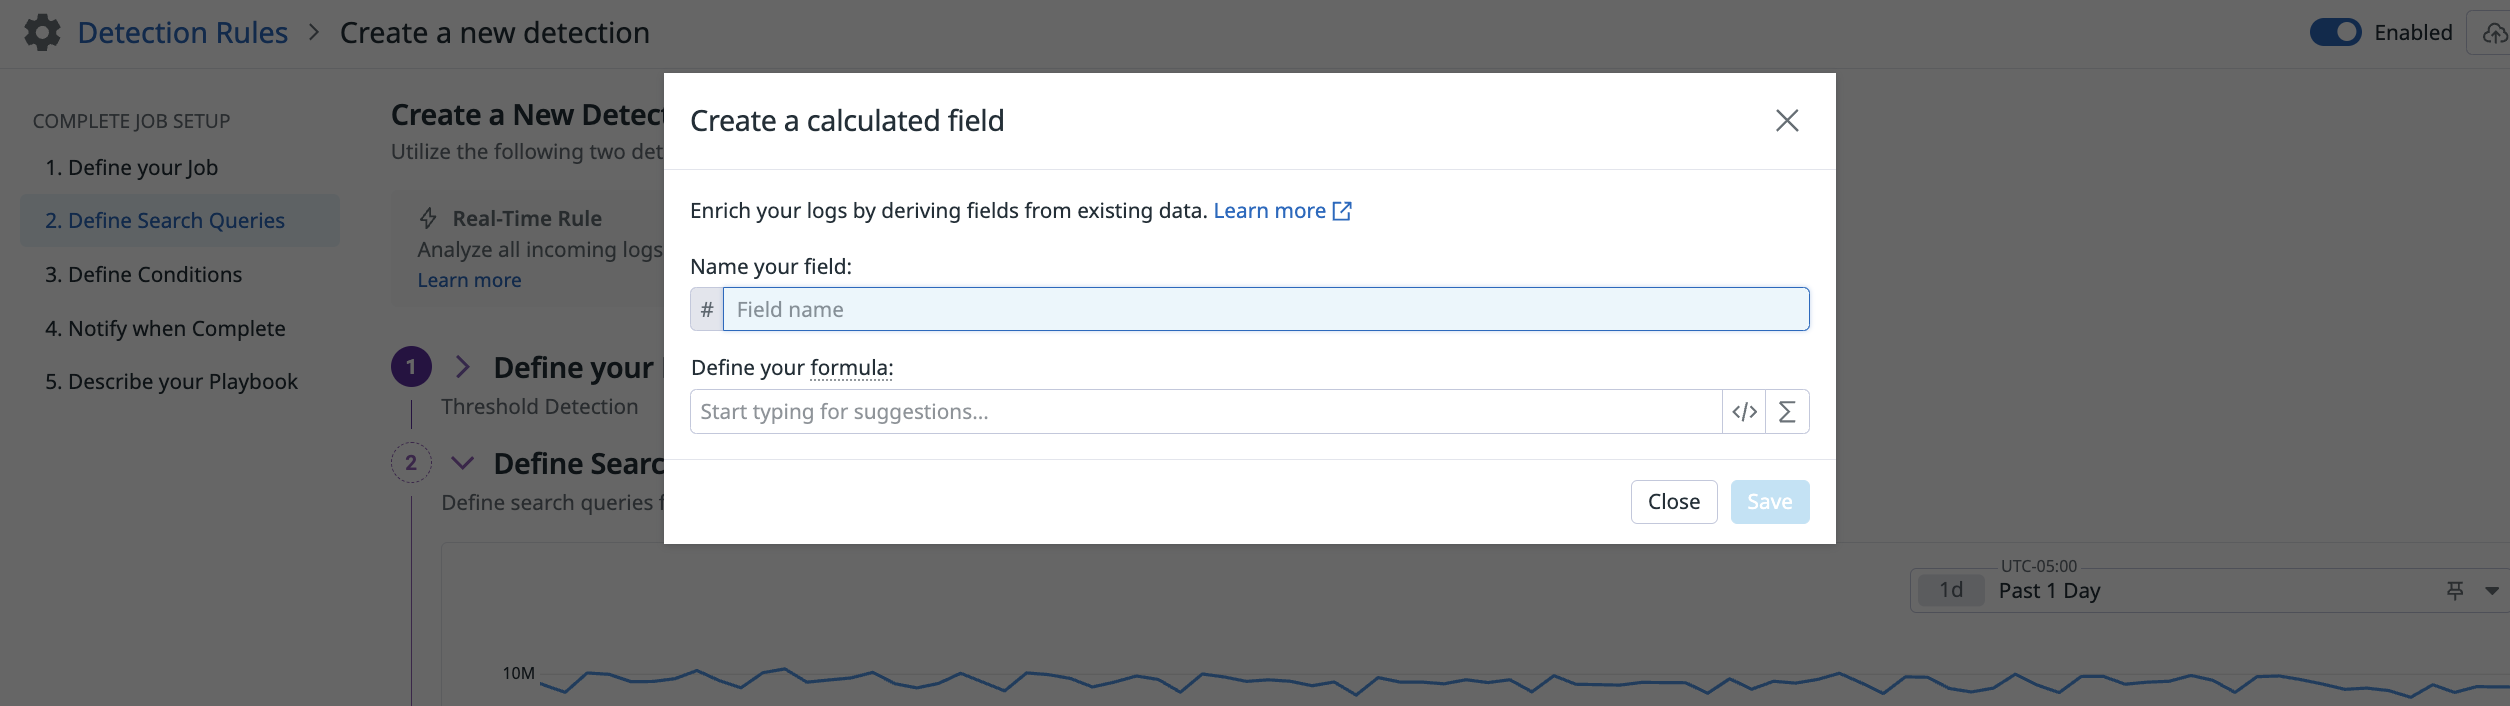The image size is (2510, 706).
Task: Select 1. Define your Job step
Action: pyautogui.click(x=131, y=167)
